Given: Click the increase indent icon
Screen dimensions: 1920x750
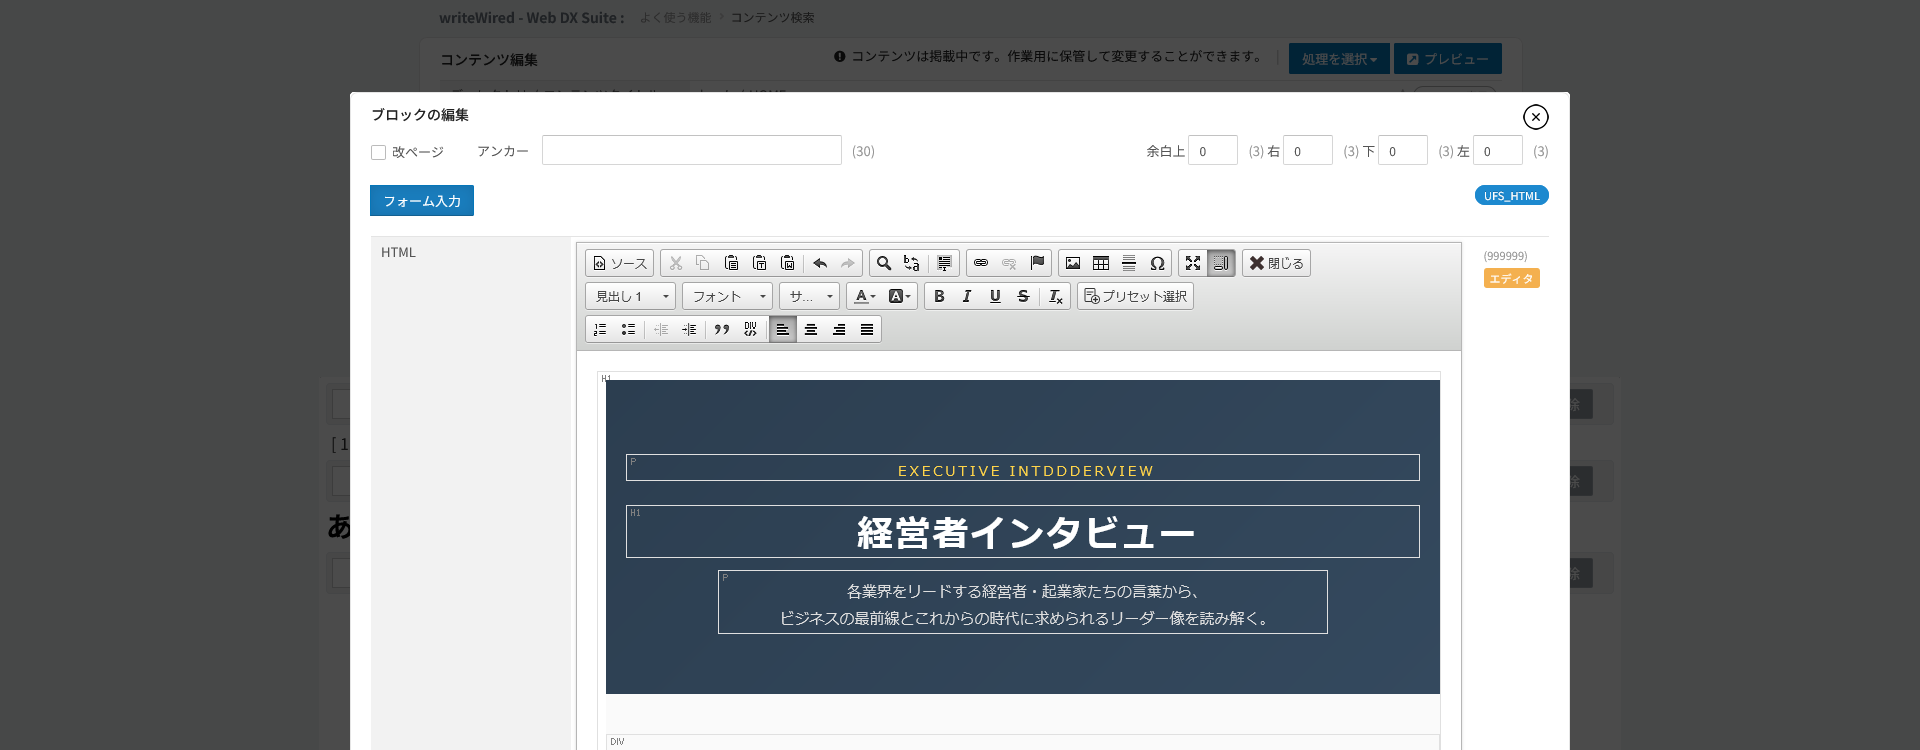Looking at the screenshot, I should click(689, 329).
